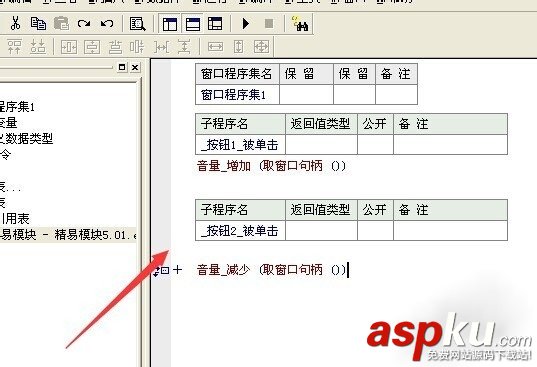Click the redo curved arrow icon

84,24
